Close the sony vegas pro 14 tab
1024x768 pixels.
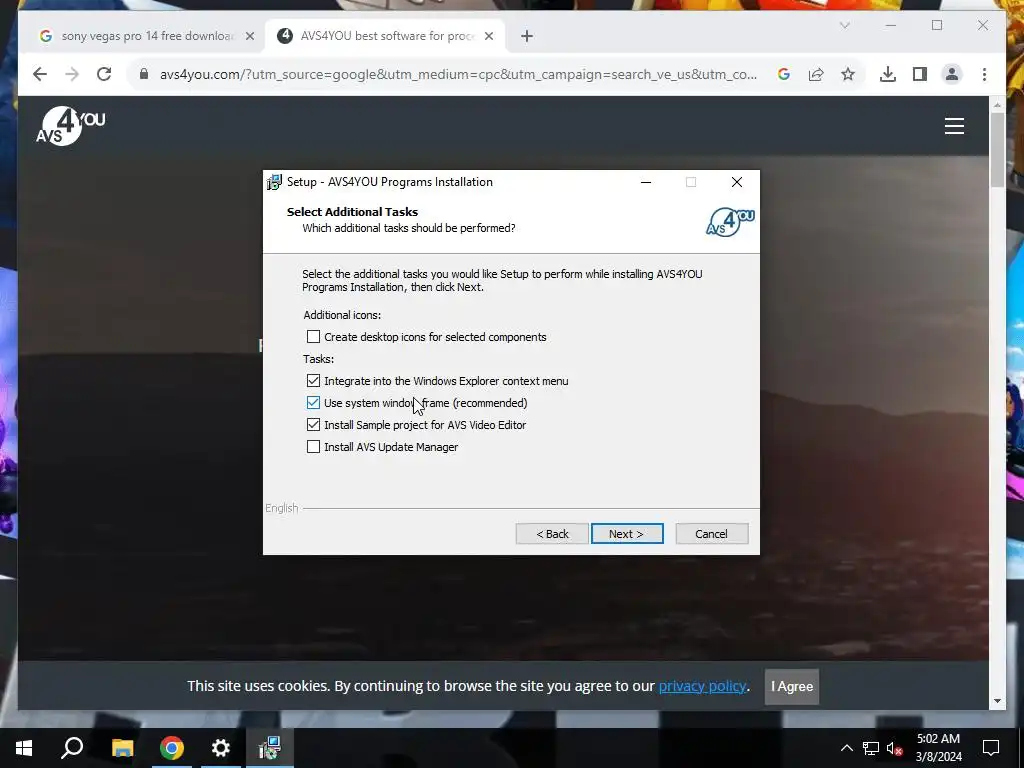pos(249,36)
